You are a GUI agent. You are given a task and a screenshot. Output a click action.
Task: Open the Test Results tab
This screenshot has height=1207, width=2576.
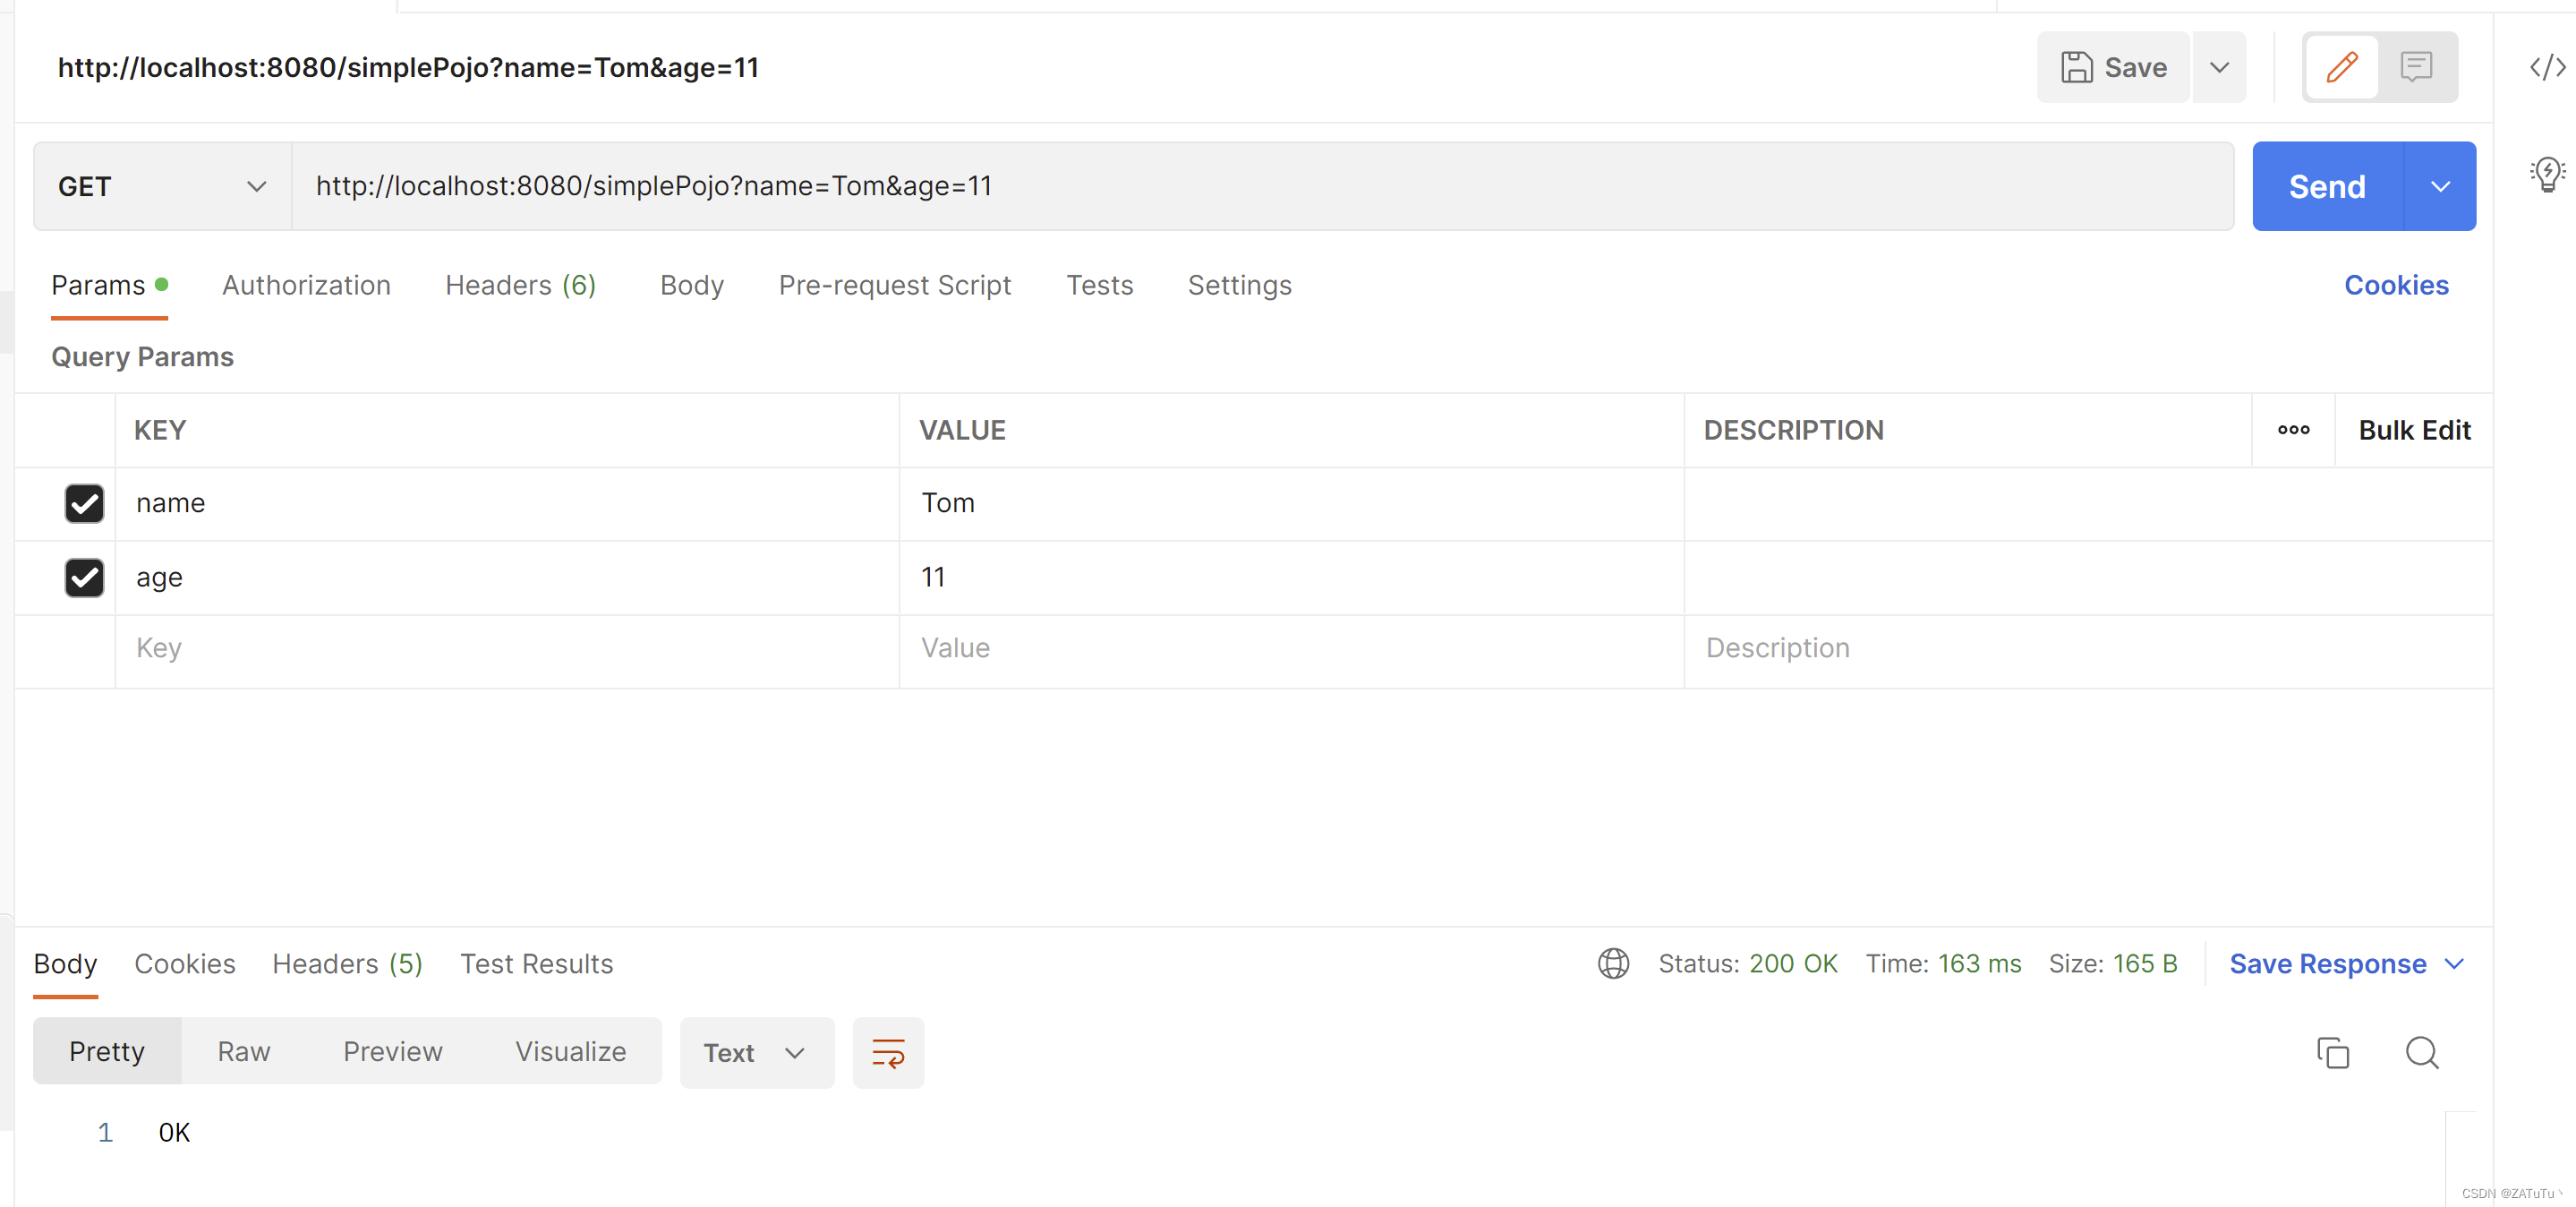click(x=536, y=964)
